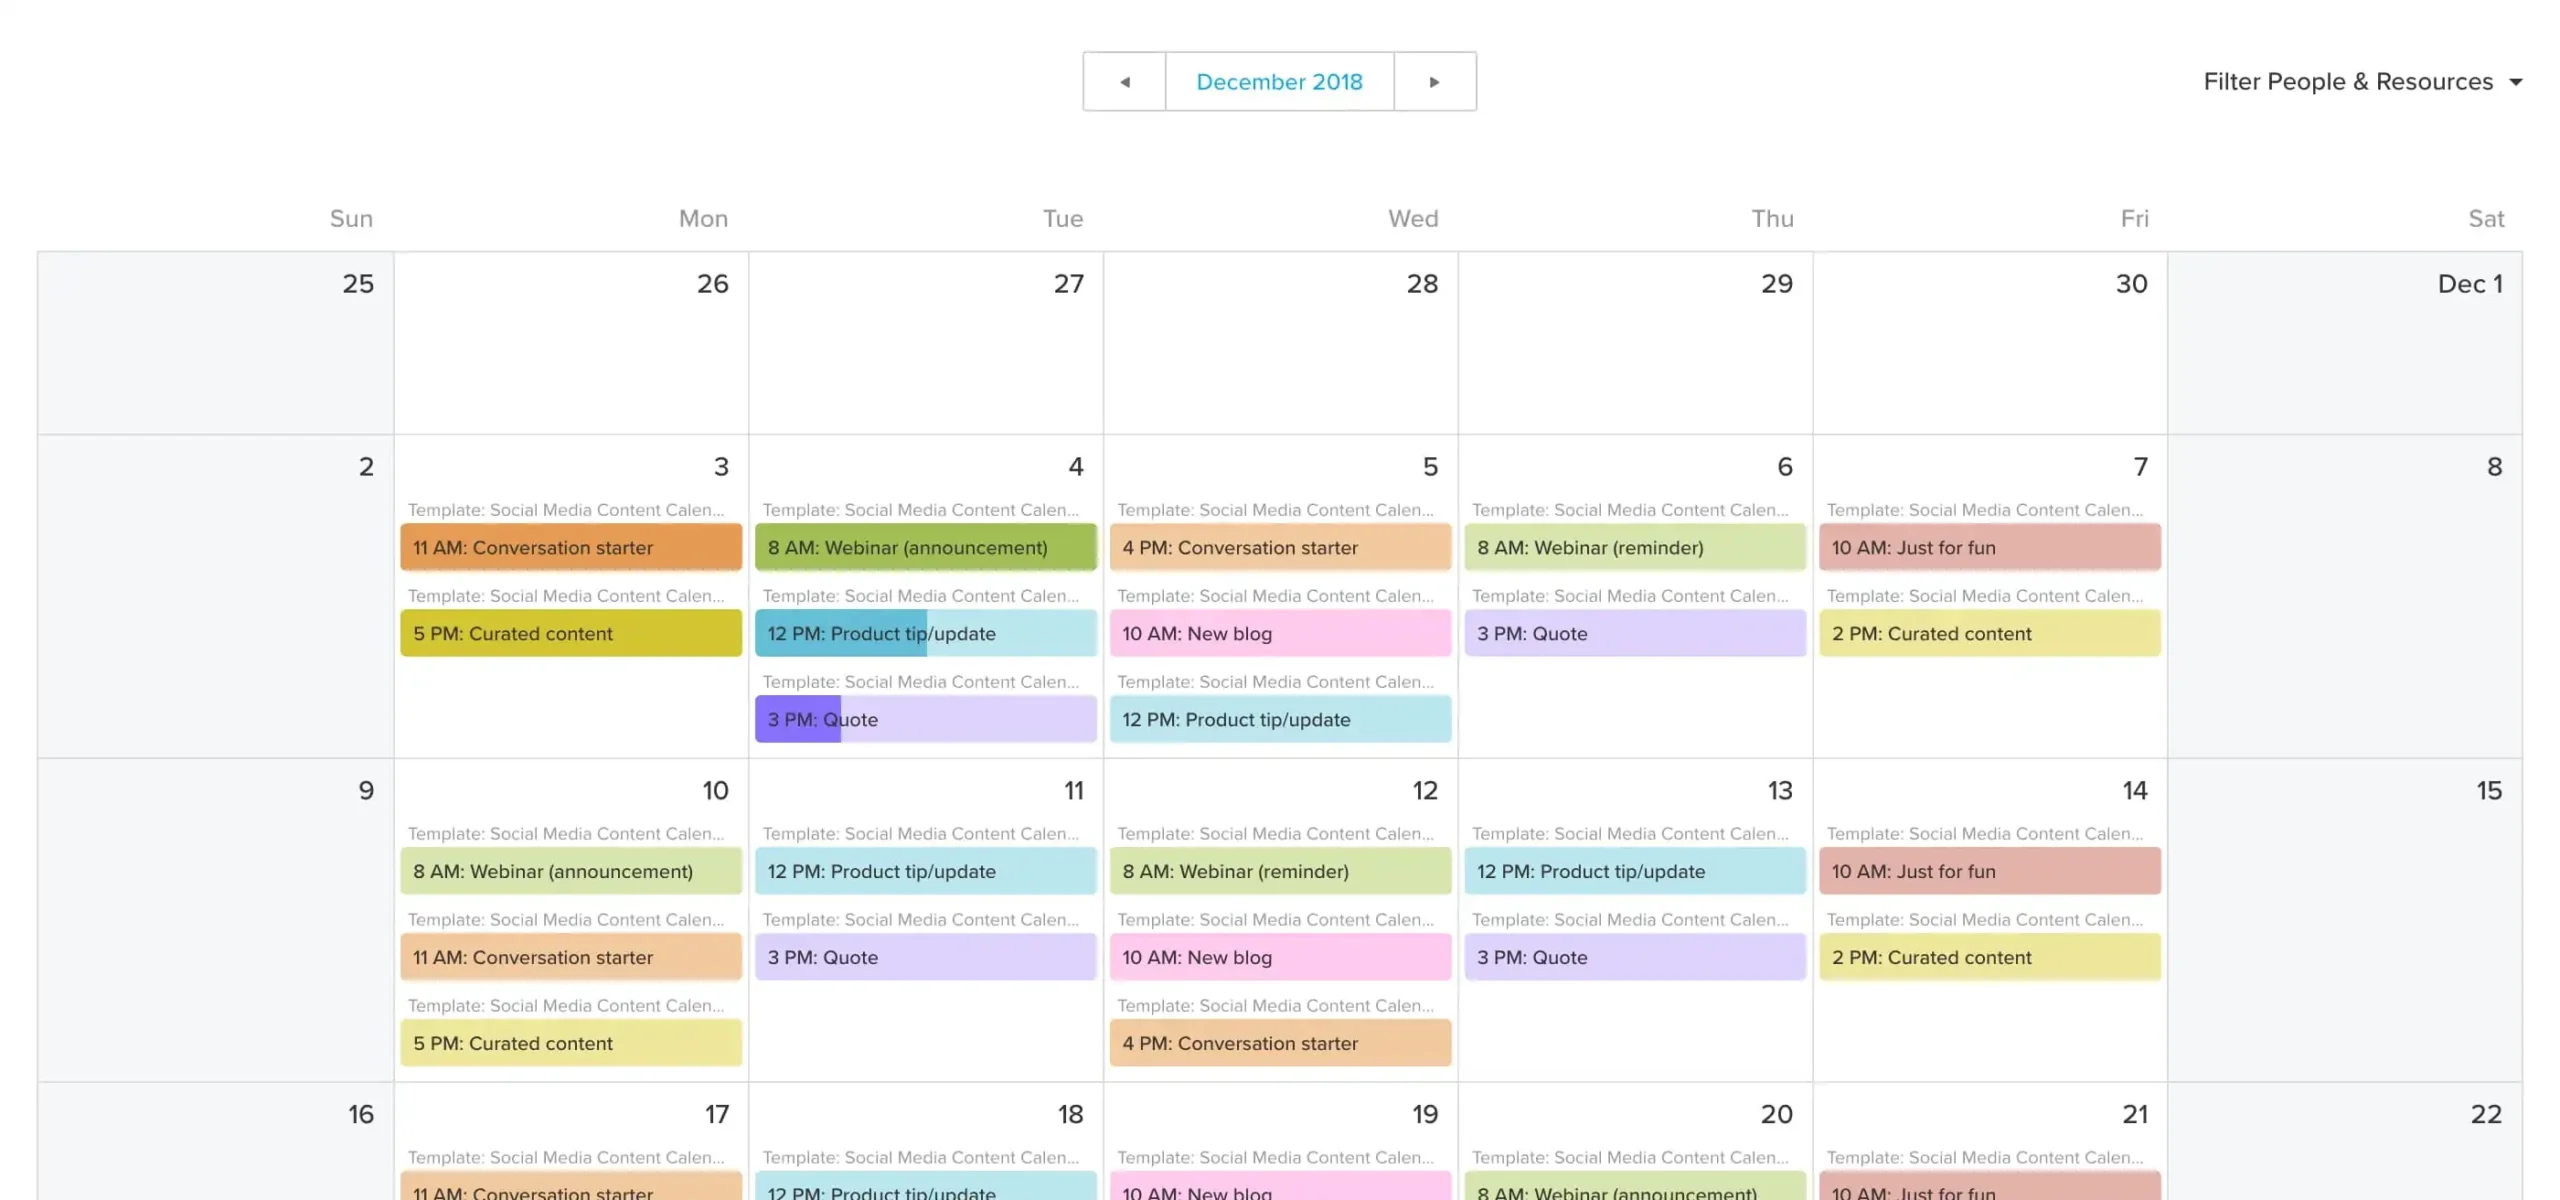Select the 3 PM Quote event on December 4
Image resolution: width=2560 pixels, height=1200 pixels.
click(925, 719)
